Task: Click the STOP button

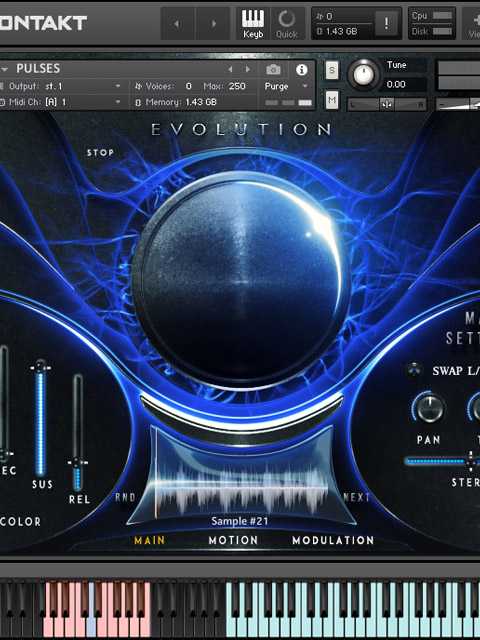Action: click(x=100, y=153)
